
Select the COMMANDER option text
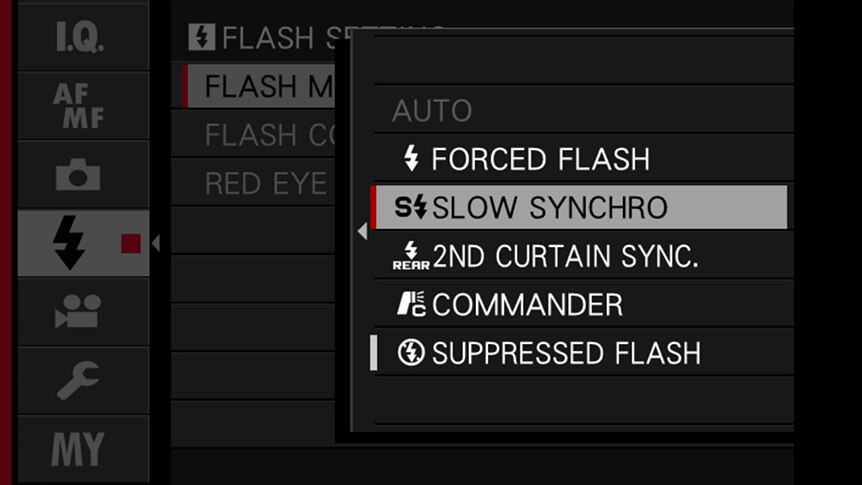[x=528, y=305]
